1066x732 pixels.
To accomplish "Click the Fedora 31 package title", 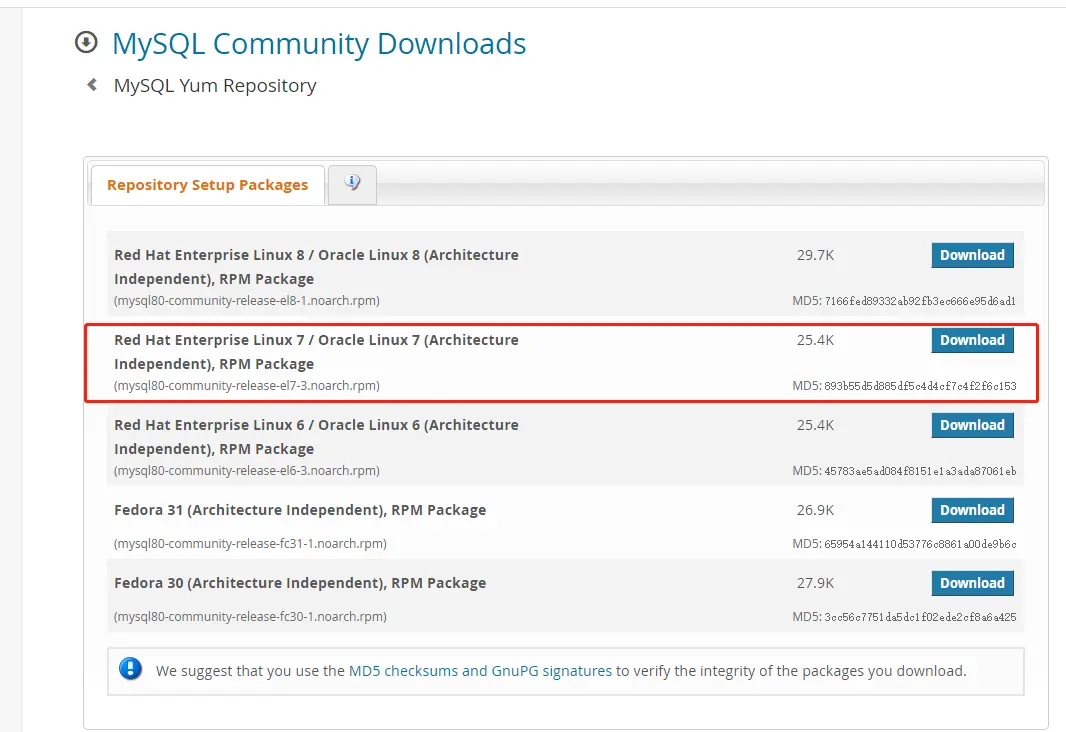I will click(300, 510).
